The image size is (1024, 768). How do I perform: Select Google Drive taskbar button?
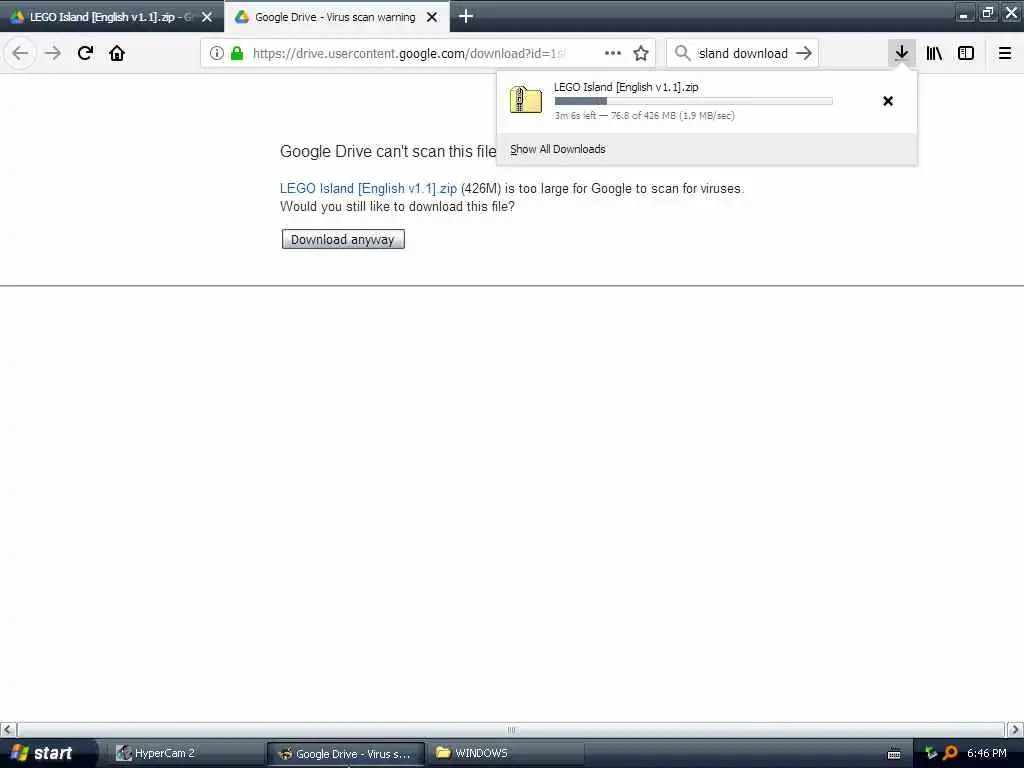click(345, 753)
